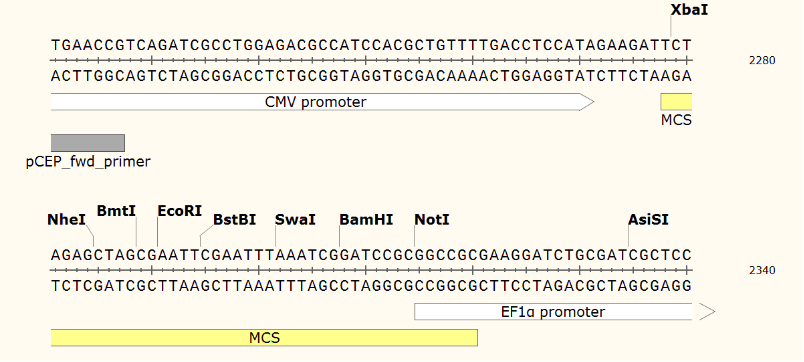
Task: Click the top strand sequence starting TGAACCGTCAG
Action: [371, 44]
